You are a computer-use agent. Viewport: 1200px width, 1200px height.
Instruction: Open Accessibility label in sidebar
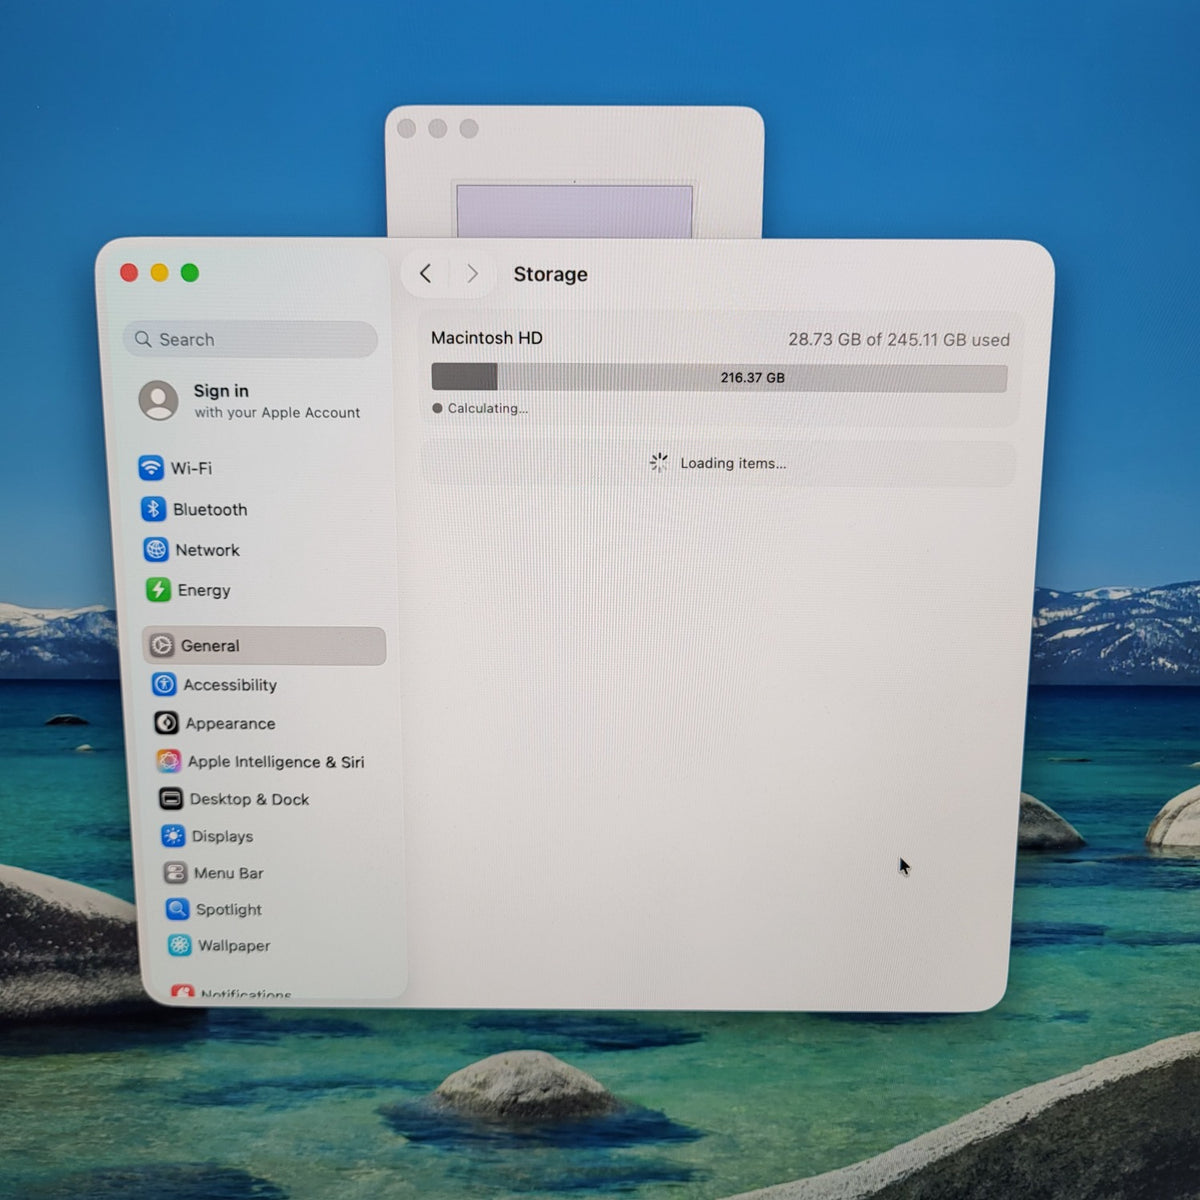pos(230,685)
